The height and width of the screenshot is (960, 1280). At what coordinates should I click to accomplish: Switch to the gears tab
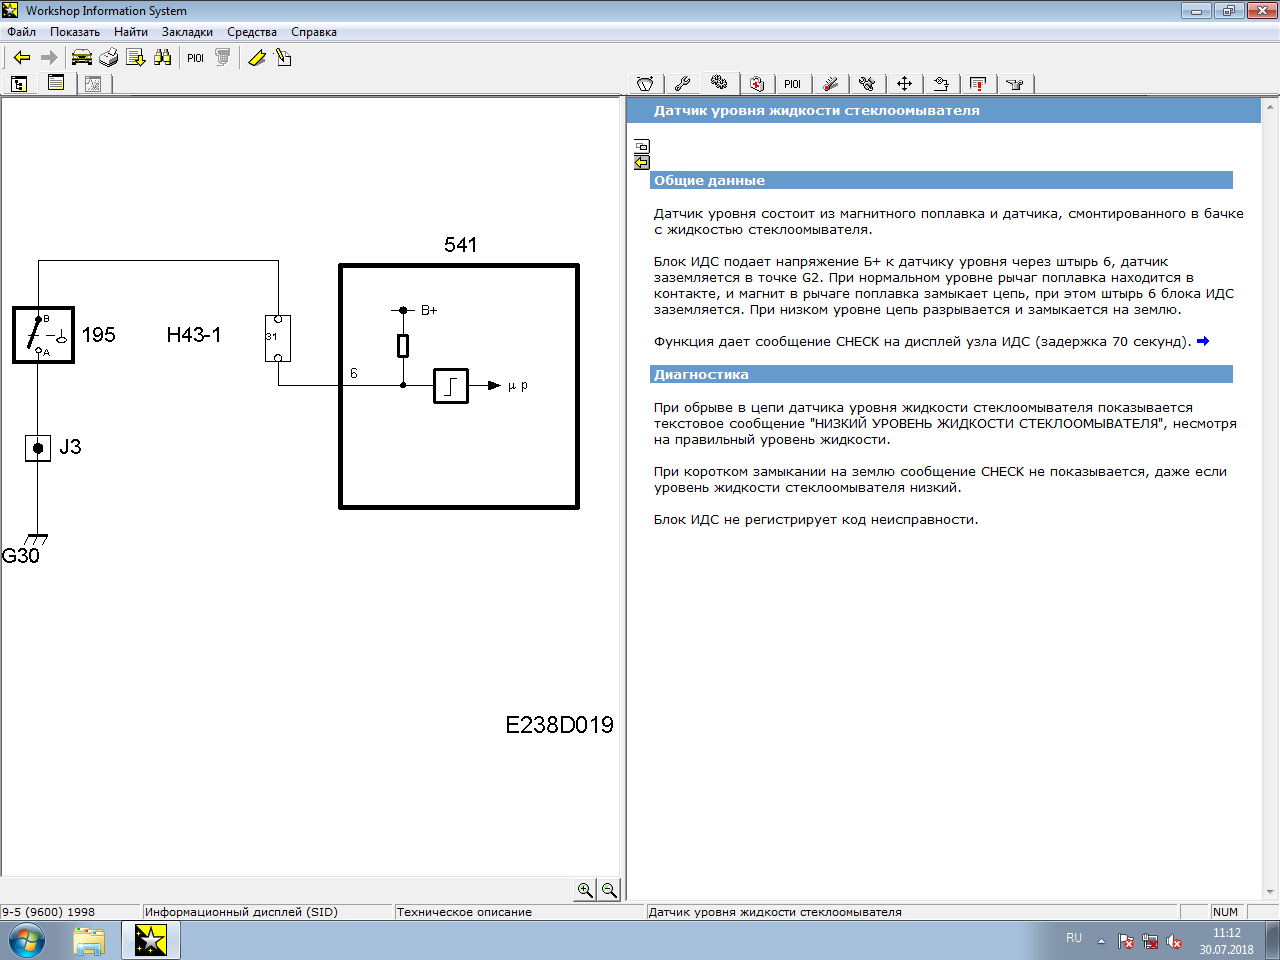coord(719,83)
